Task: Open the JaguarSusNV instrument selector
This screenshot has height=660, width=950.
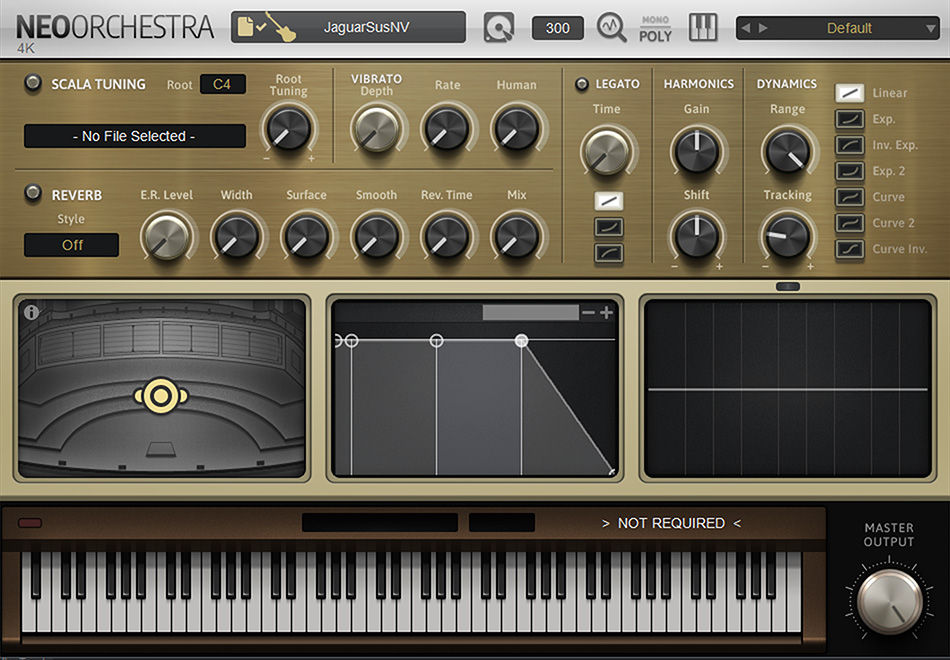Action: point(348,27)
